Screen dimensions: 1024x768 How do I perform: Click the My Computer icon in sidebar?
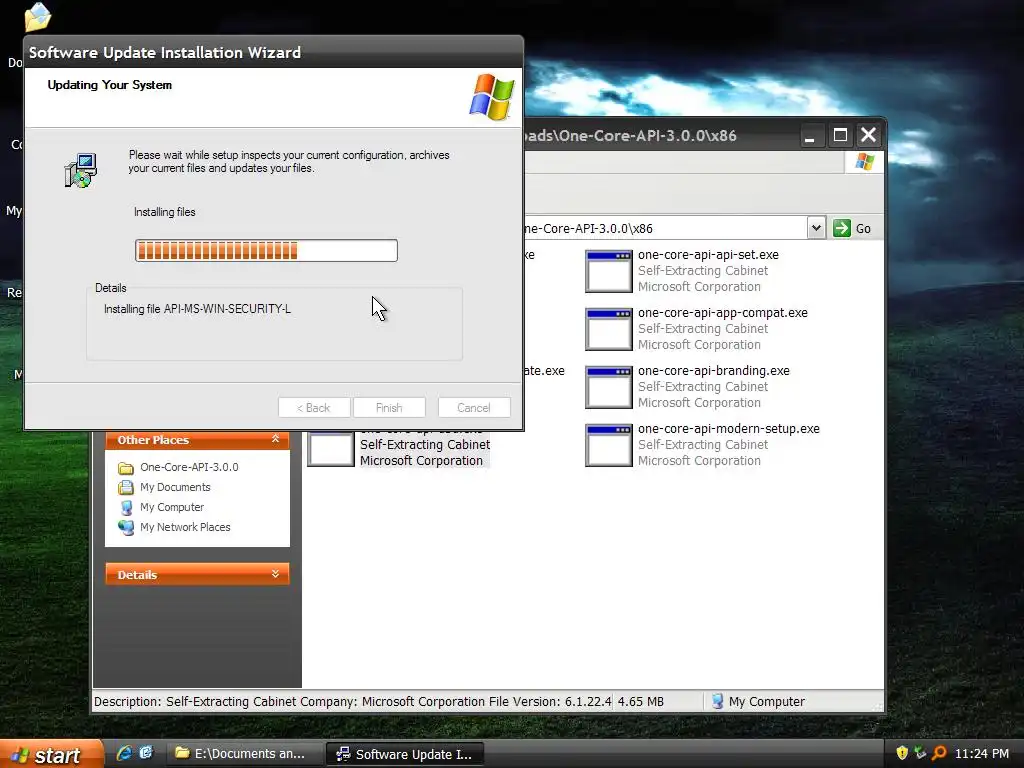[126, 507]
